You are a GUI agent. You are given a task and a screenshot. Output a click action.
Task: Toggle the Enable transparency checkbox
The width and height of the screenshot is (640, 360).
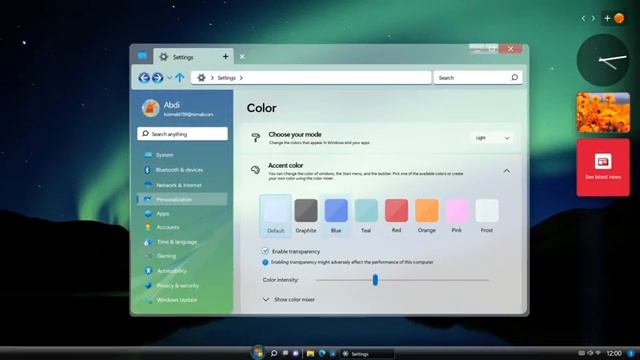pos(265,251)
